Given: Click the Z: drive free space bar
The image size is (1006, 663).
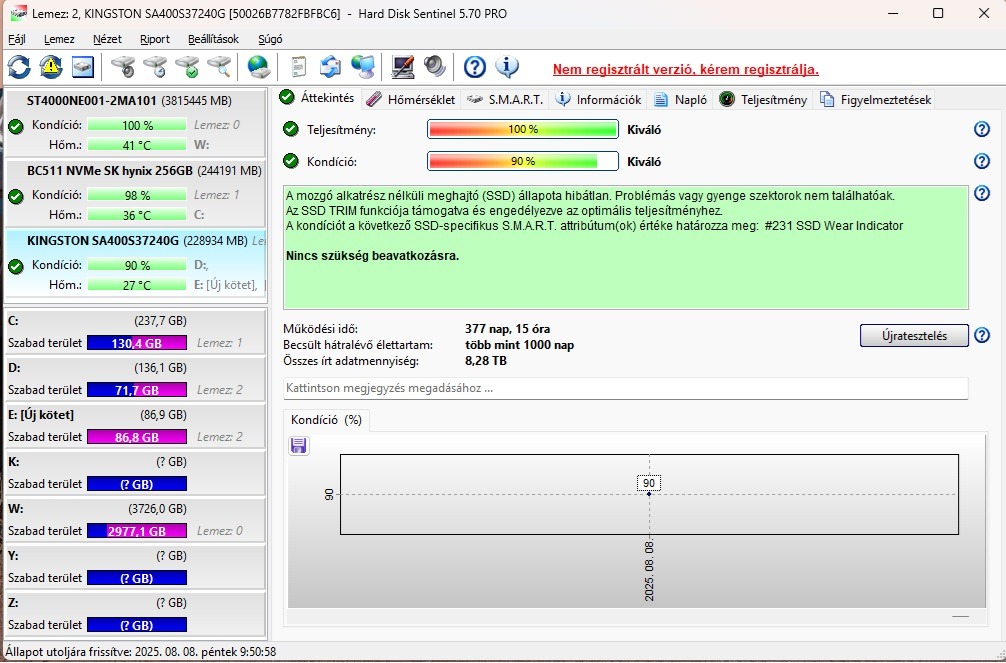Looking at the screenshot, I should click(137, 624).
